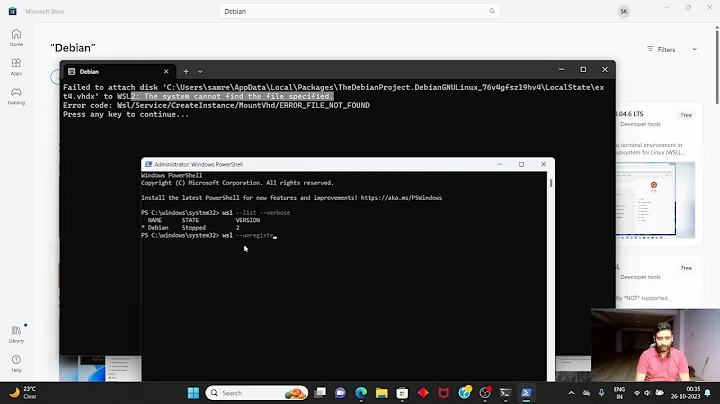Minimize the Administrator PowerShell window
Viewport: 720px width, 404px height.
[500, 164]
